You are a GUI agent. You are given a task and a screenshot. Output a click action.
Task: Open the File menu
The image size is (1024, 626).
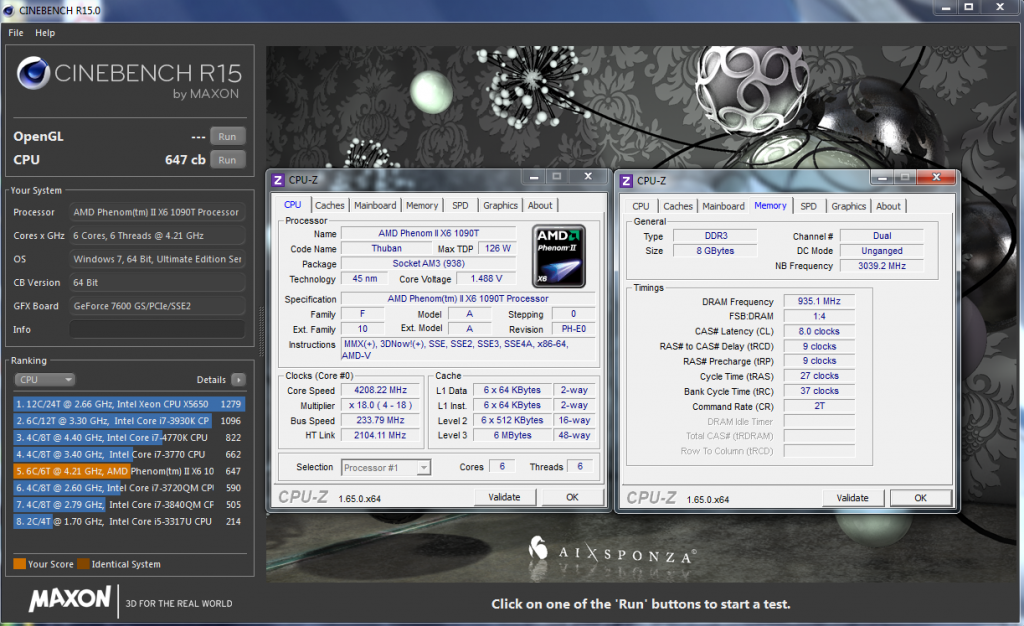pyautogui.click(x=16, y=33)
